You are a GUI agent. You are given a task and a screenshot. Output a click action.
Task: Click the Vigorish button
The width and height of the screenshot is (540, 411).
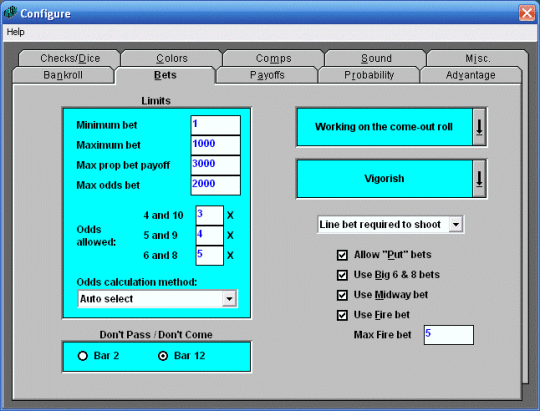[x=384, y=178]
